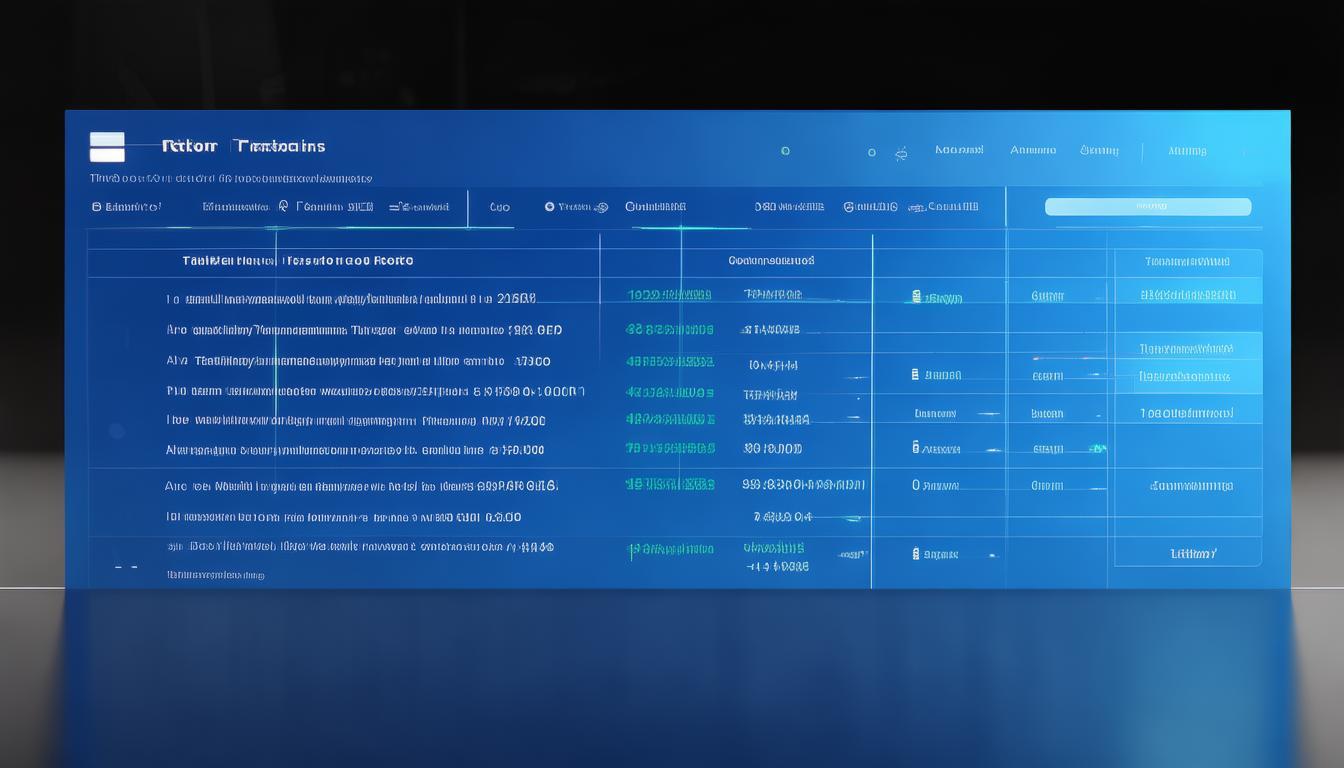Viewport: 1344px width, 768px height.
Task: Click the white stacked logo icon at top-left
Action: pos(107,147)
